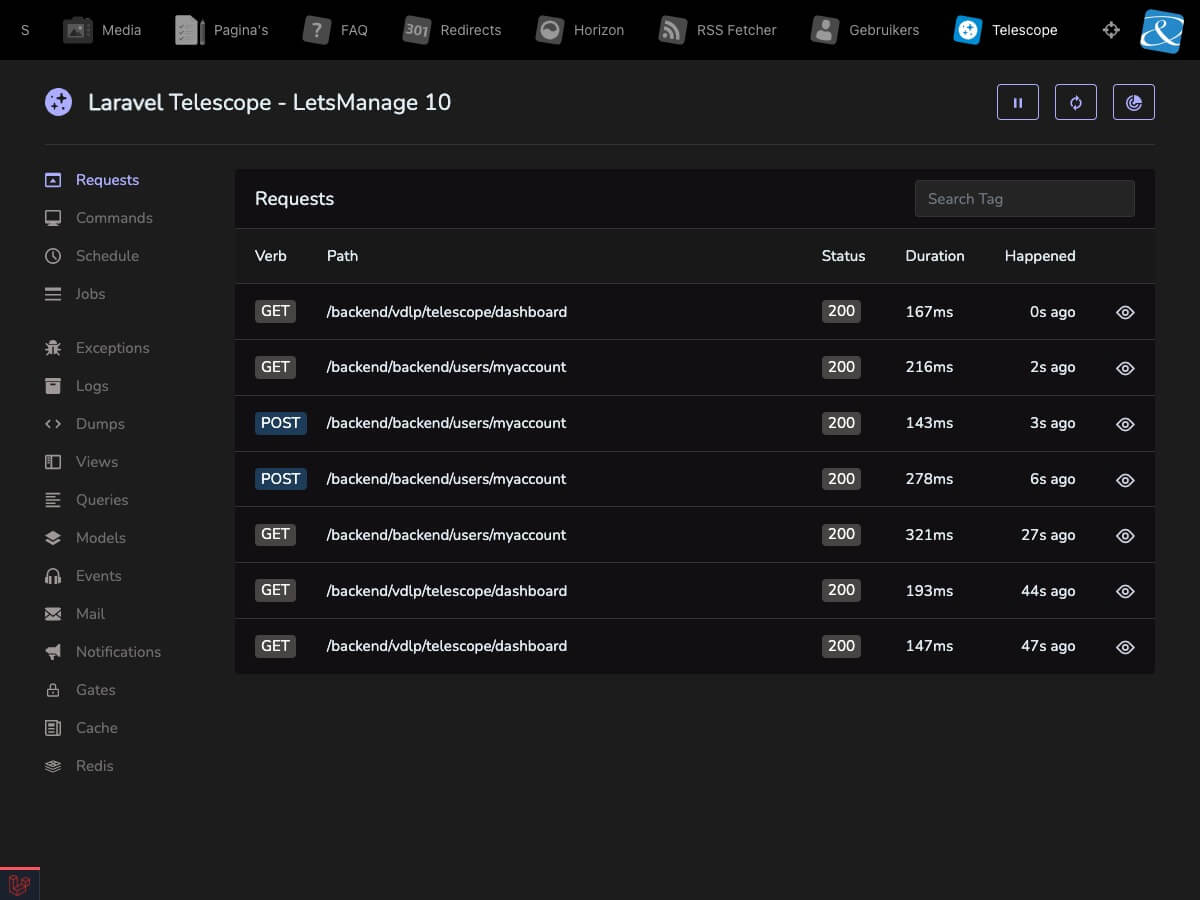The height and width of the screenshot is (900, 1200).
Task: Click the Cache newspaper icon in sidebar
Action: (x=53, y=728)
